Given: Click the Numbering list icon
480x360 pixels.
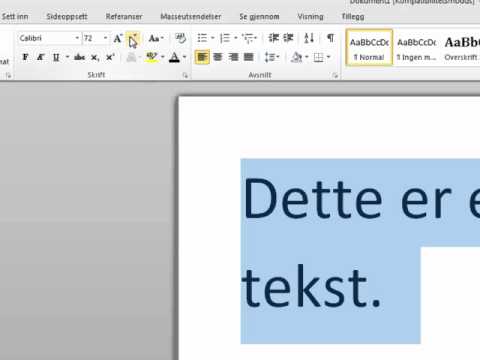Looking at the screenshot, I should 225,38.
